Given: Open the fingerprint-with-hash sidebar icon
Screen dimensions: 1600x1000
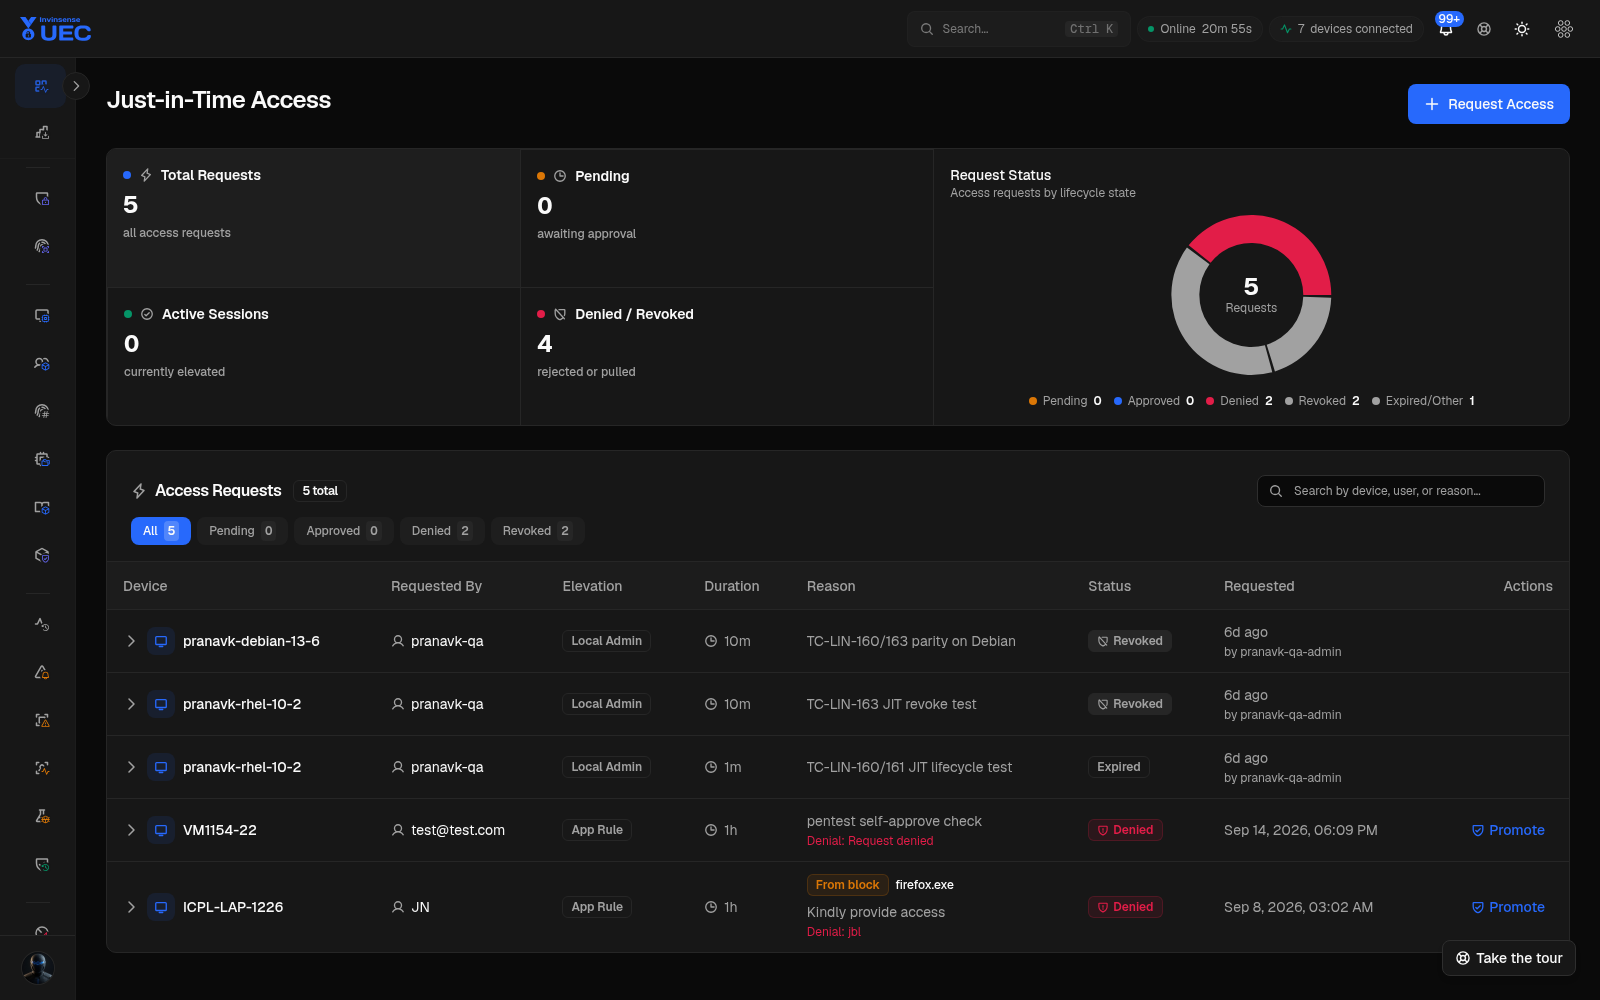Looking at the screenshot, I should point(41,411).
